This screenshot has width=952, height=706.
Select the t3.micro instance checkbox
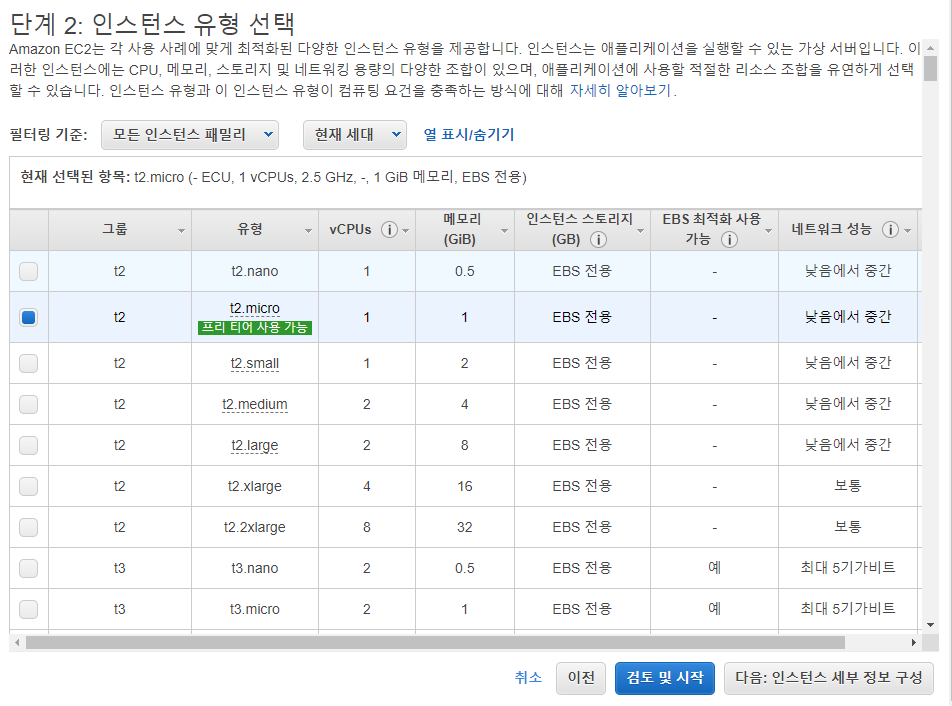(29, 609)
